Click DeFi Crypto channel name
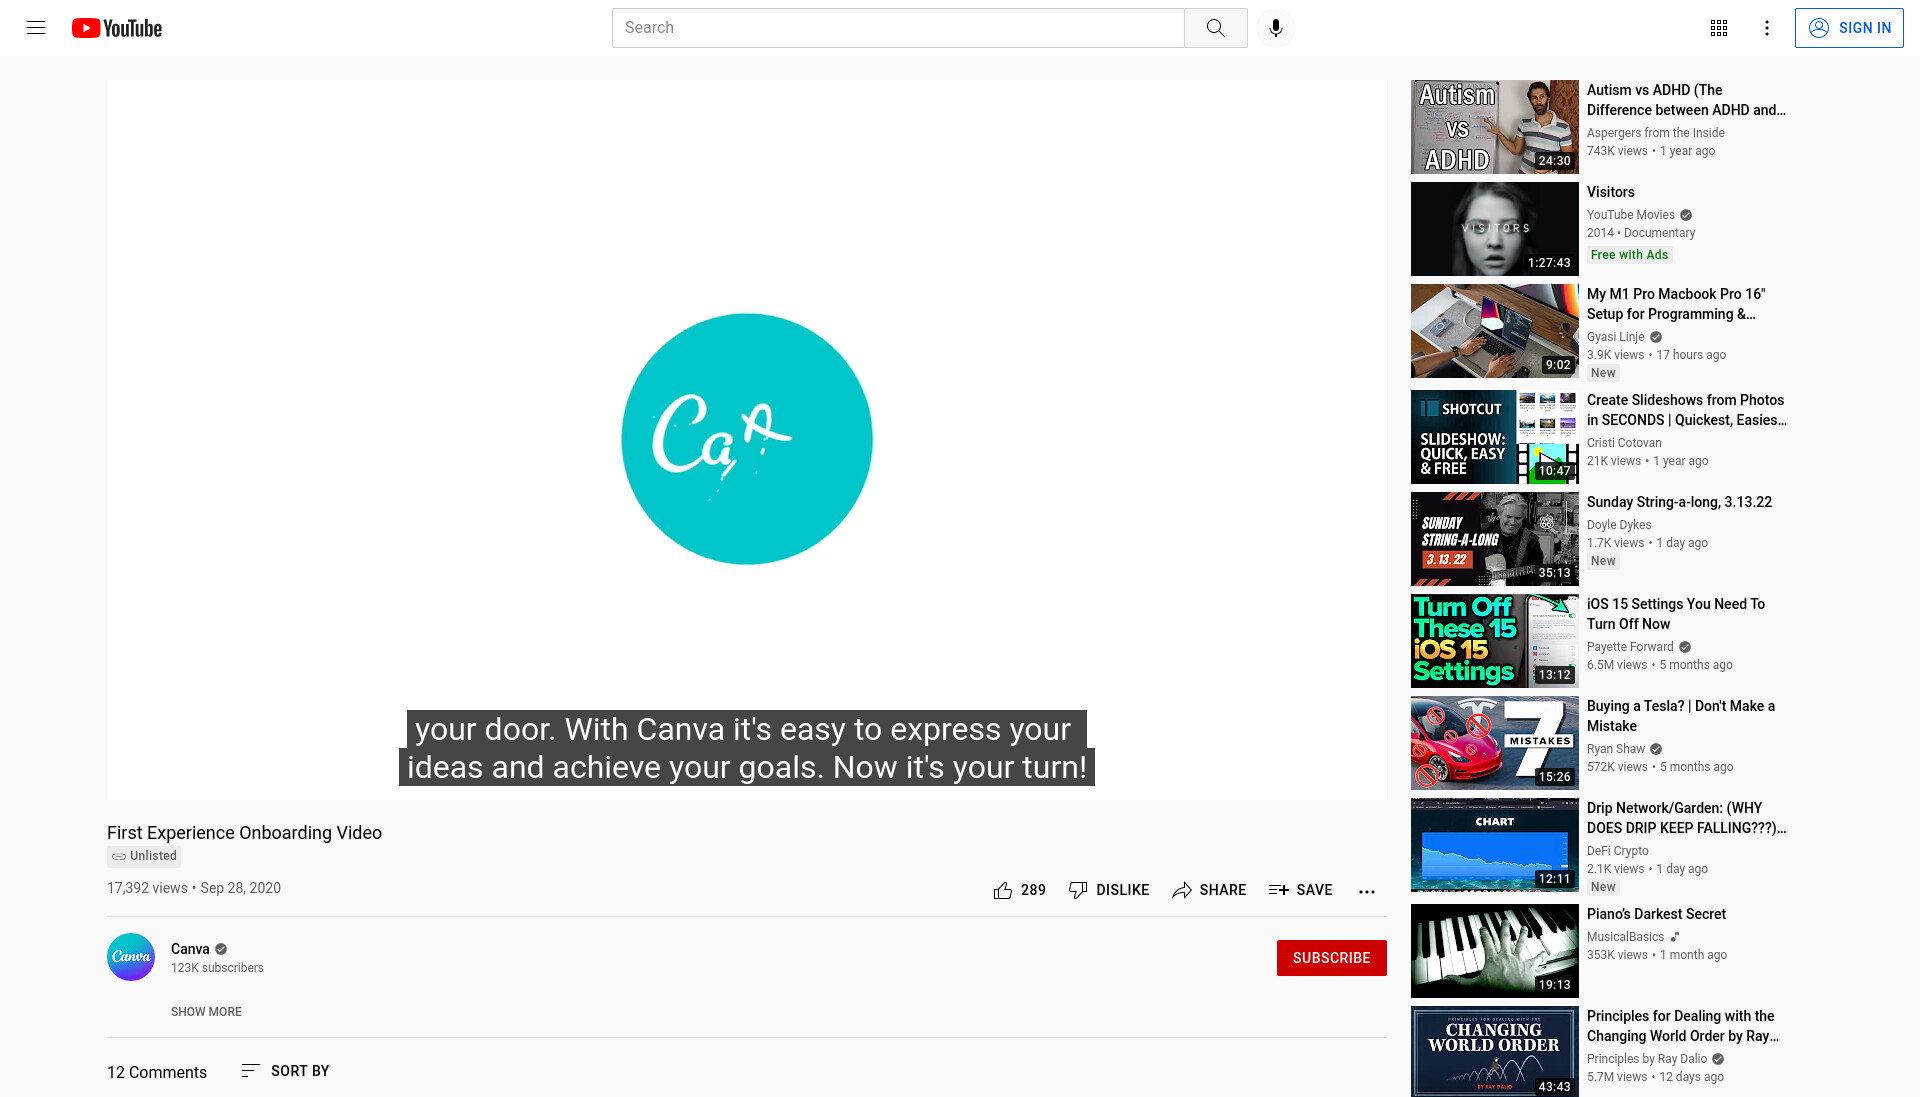This screenshot has width=1920, height=1097. 1617,851
